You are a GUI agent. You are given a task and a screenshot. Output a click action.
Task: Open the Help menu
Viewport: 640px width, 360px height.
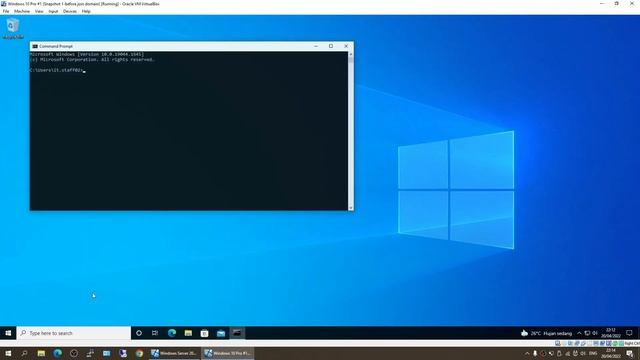tap(86, 11)
